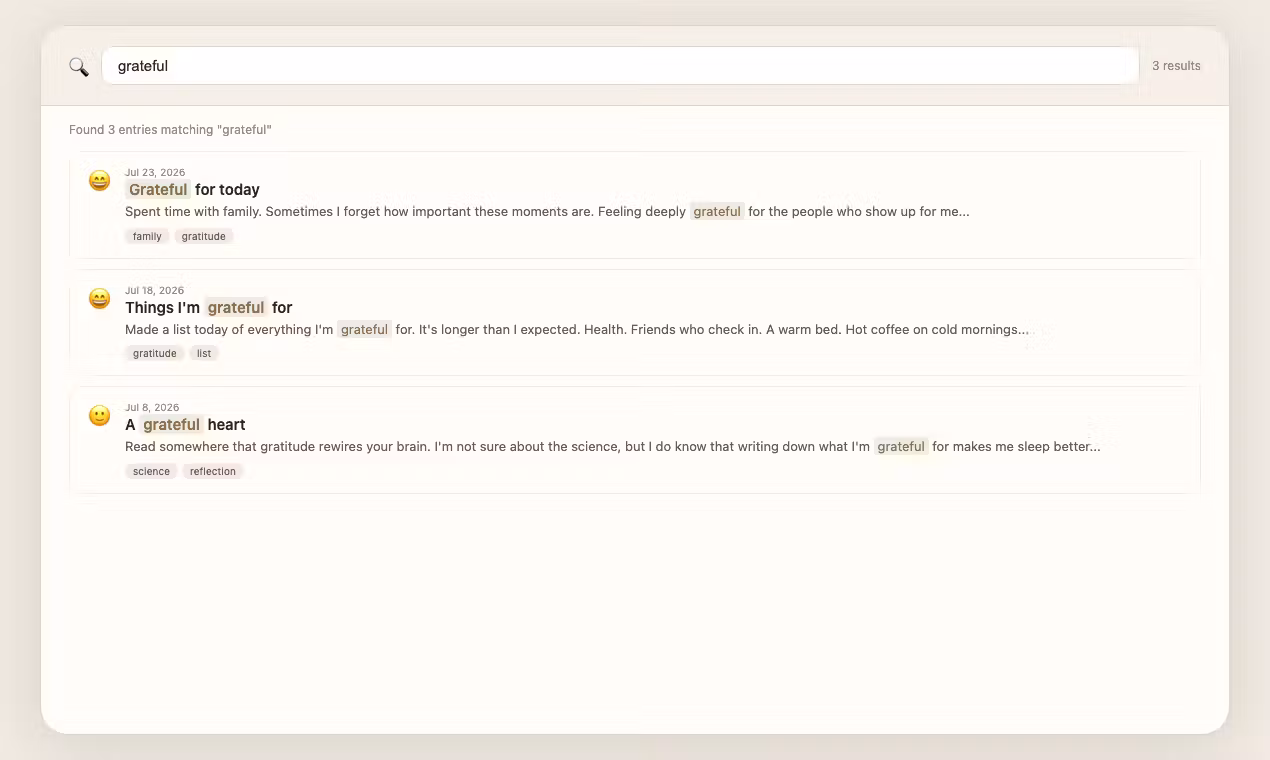Click the "Jul 23, 2026" date
Viewport: 1270px width, 760px height.
155,173
